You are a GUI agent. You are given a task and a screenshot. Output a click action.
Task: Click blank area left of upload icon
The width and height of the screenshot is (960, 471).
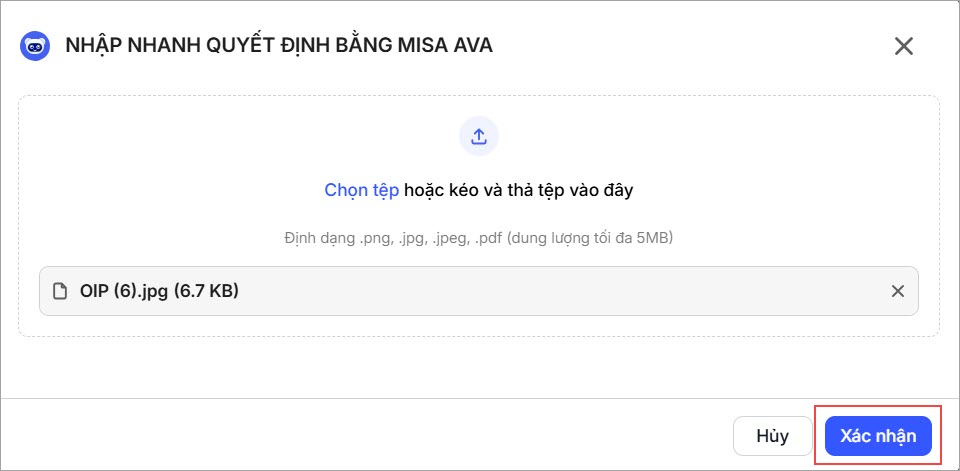point(250,137)
